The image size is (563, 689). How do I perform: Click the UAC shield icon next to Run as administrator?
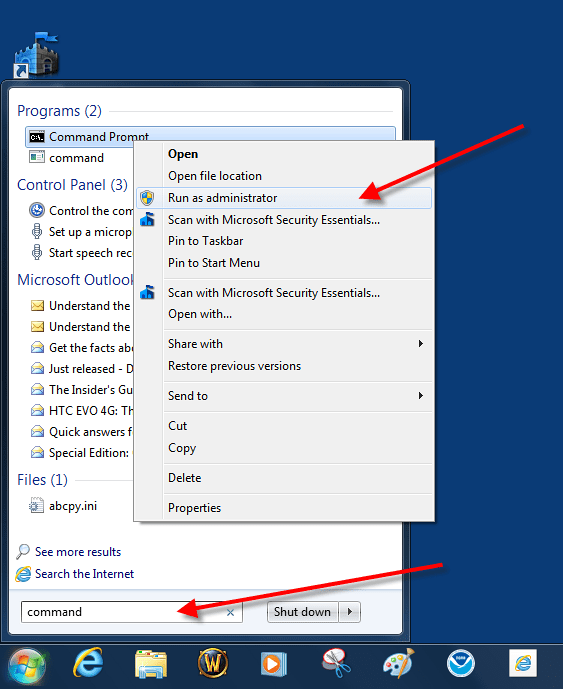click(x=147, y=198)
